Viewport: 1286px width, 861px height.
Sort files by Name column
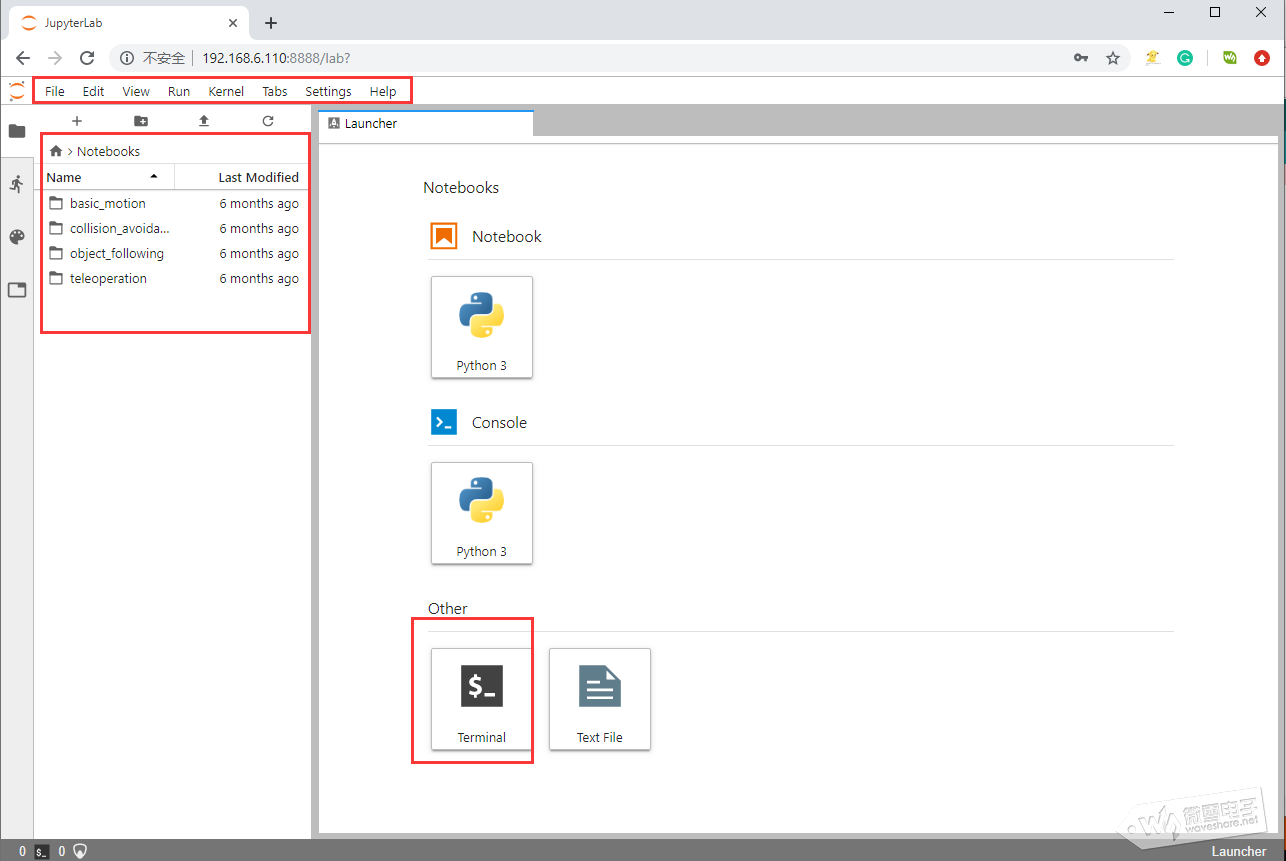tap(100, 177)
